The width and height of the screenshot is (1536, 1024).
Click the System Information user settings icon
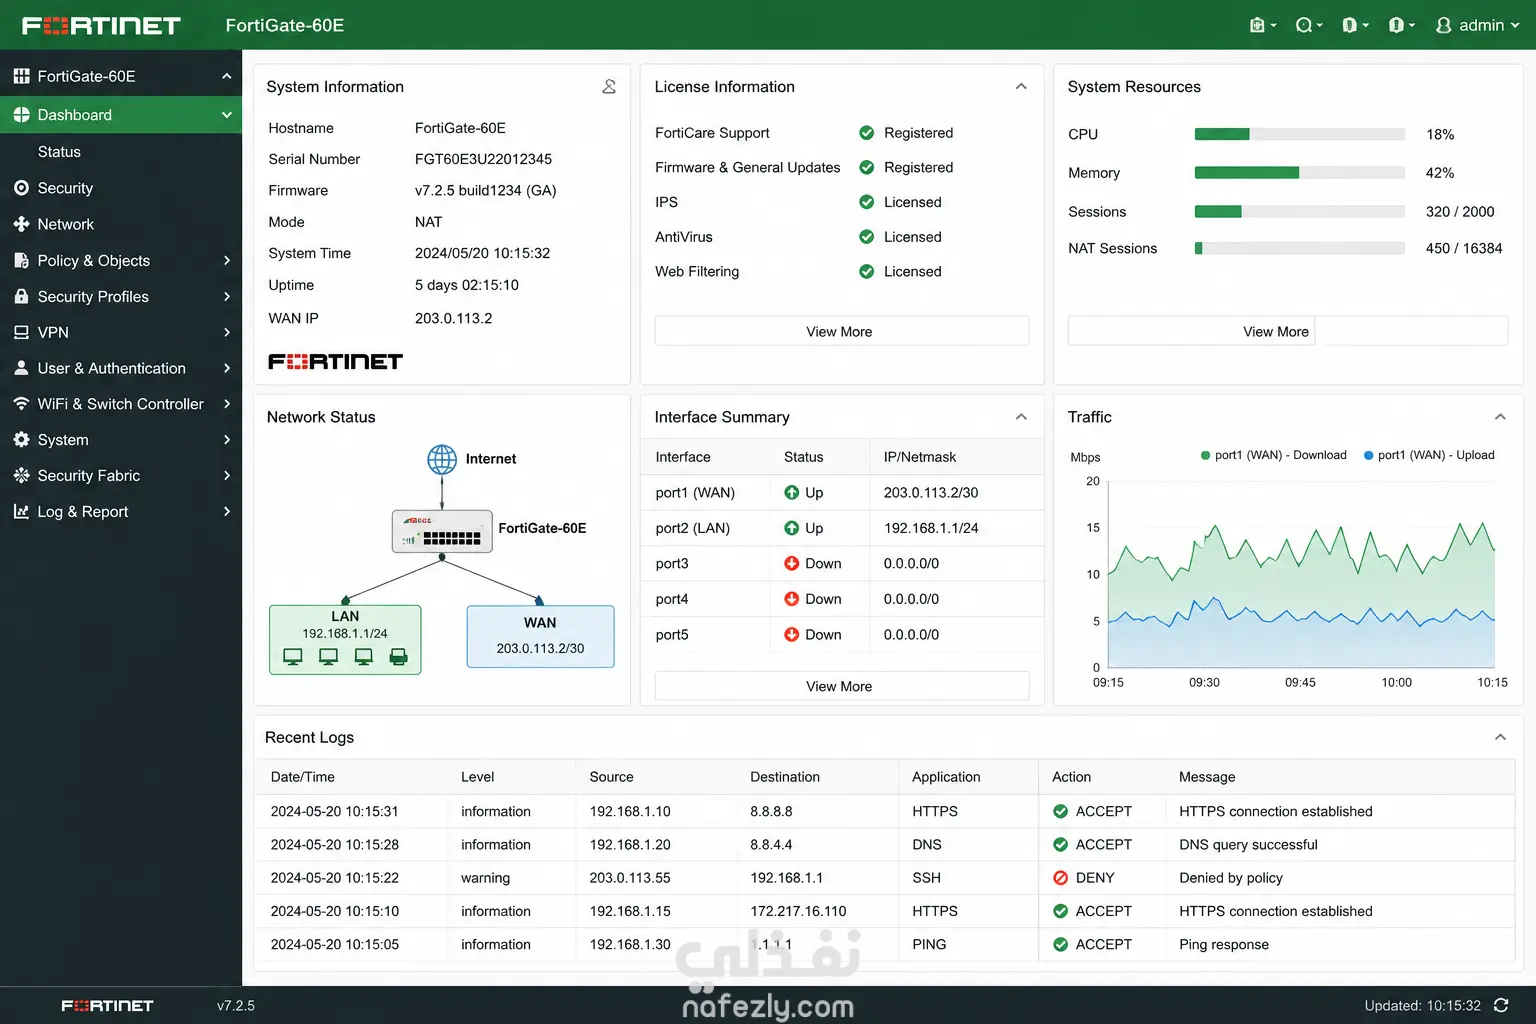click(x=609, y=87)
